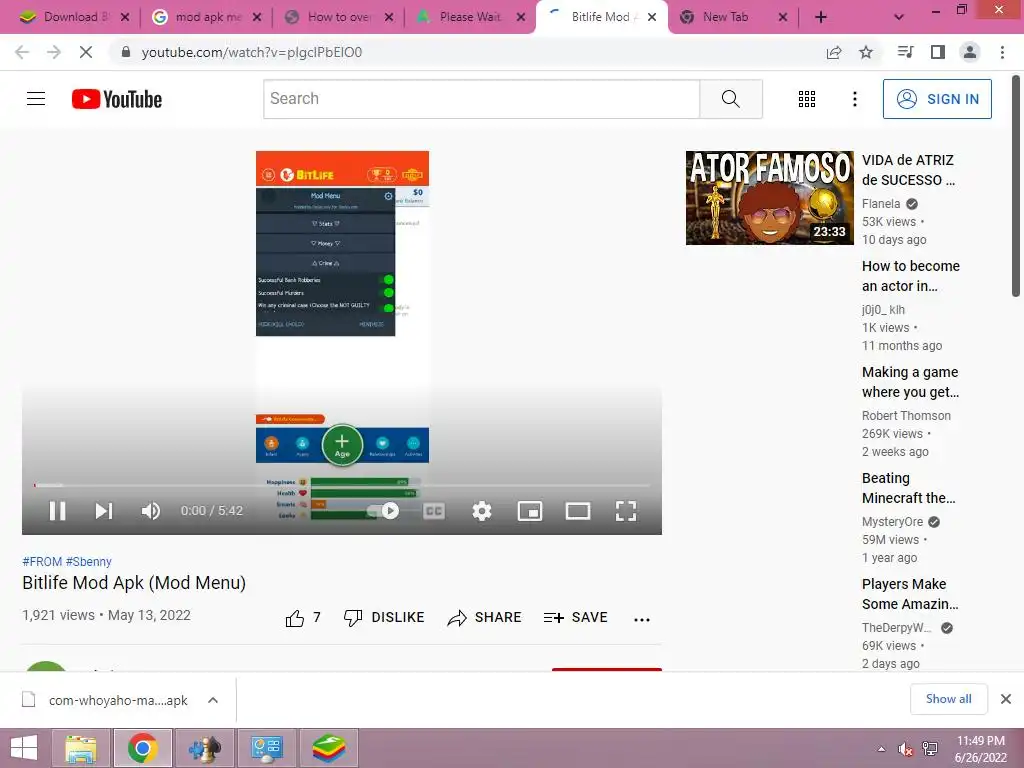Open Chrome three-dot menu
This screenshot has width=1024, height=768.
[1002, 52]
